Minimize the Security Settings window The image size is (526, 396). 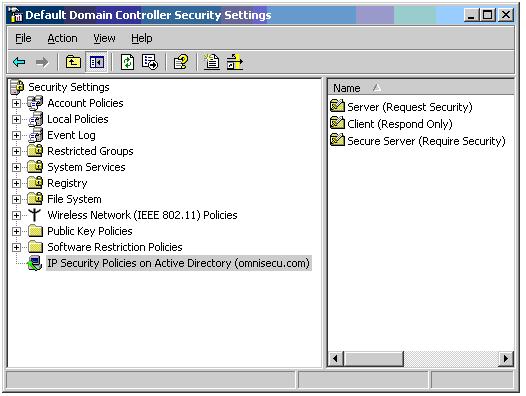click(472, 15)
